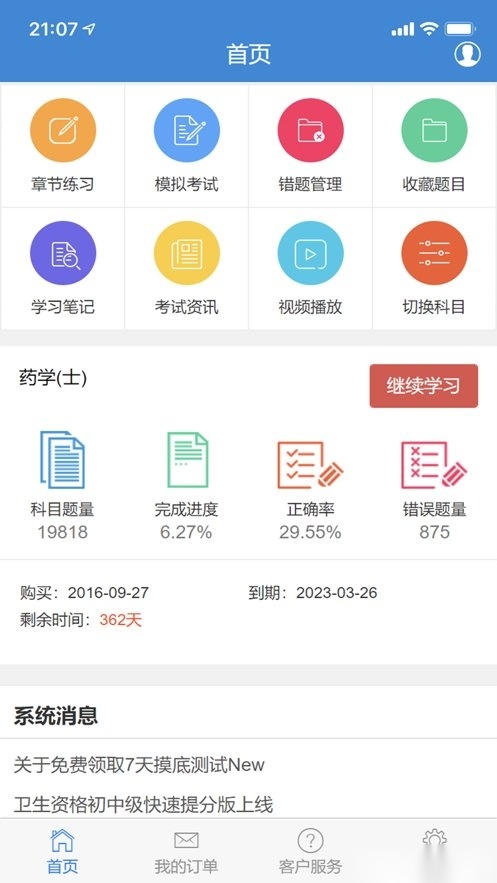
Task: Start 模拟考试 mock exam
Action: [186, 131]
